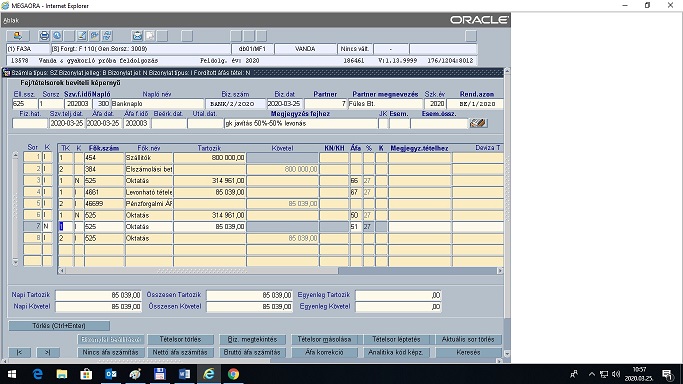Click the up arrow of the row list scrollbar

click(x=15, y=155)
